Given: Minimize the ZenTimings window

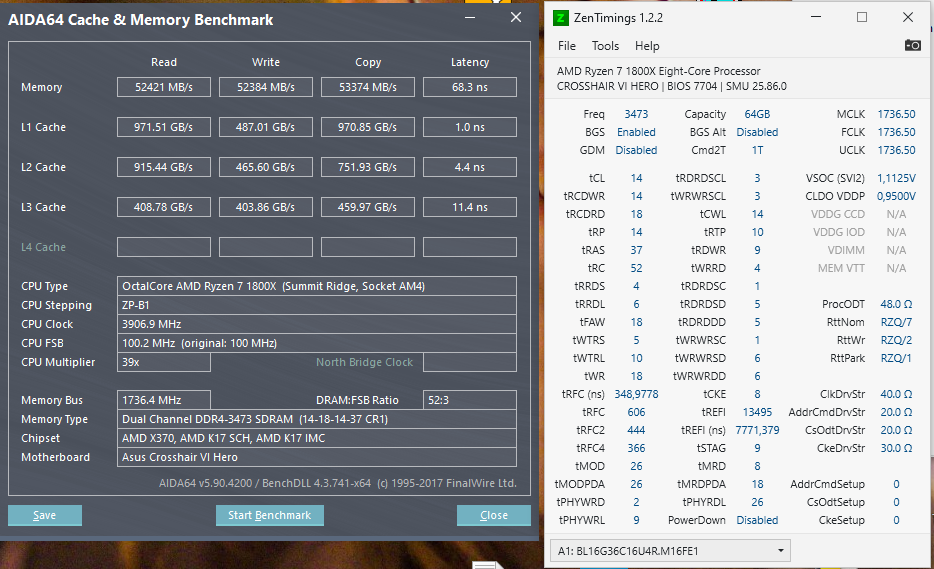Looking at the screenshot, I should point(816,17).
